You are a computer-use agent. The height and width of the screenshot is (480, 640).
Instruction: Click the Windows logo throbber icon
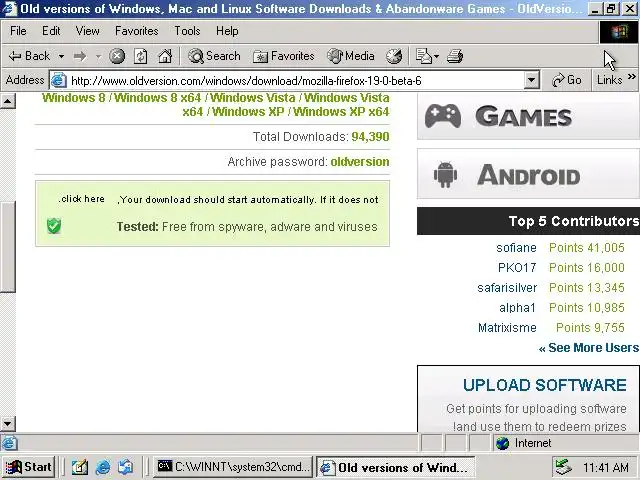tap(619, 32)
